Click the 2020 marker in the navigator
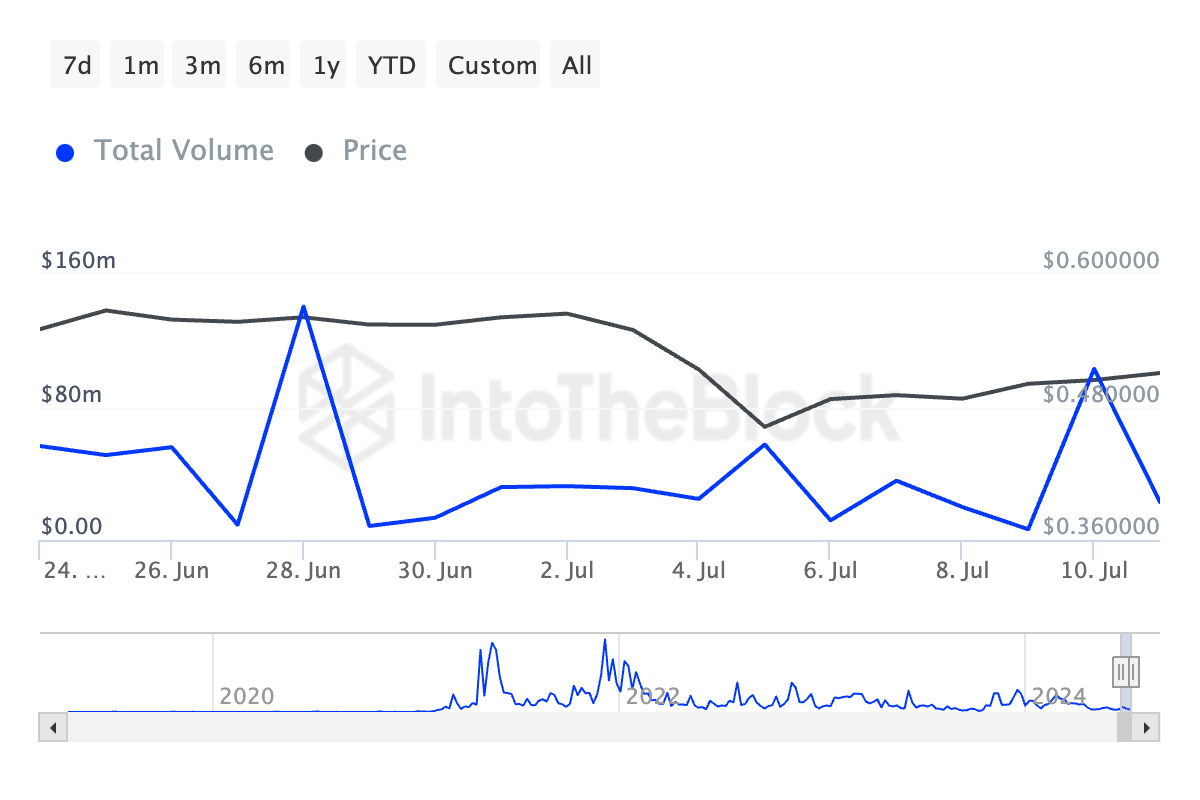 pyautogui.click(x=246, y=696)
